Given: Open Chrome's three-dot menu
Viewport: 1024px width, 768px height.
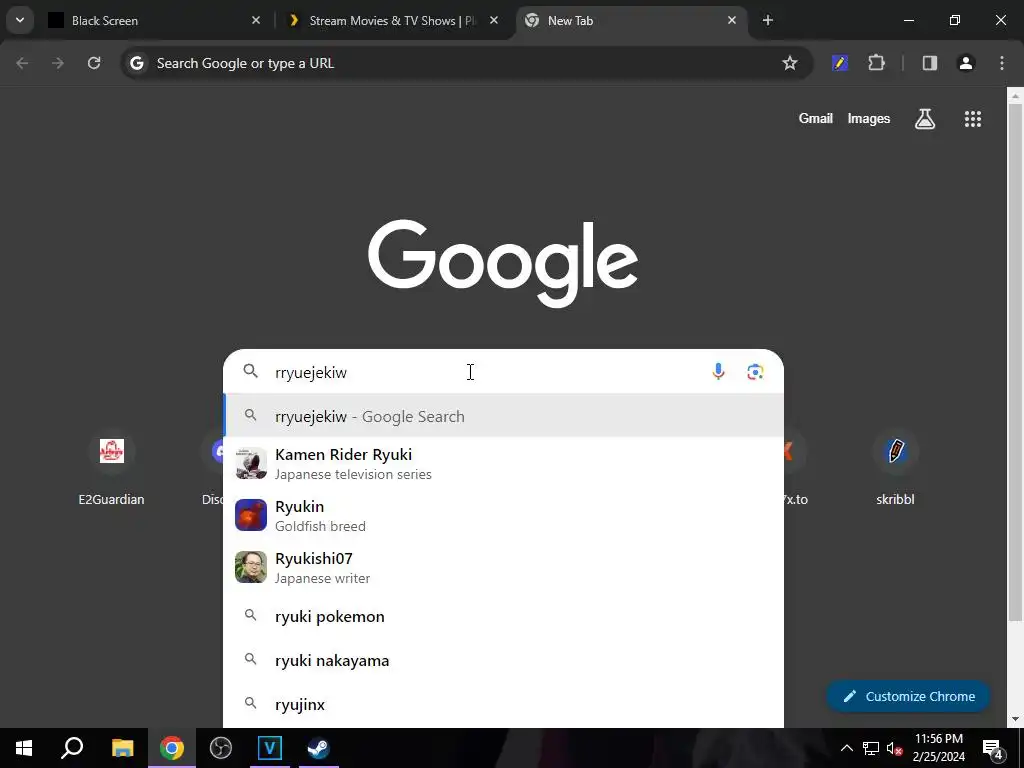Looking at the screenshot, I should pyautogui.click(x=1002, y=63).
